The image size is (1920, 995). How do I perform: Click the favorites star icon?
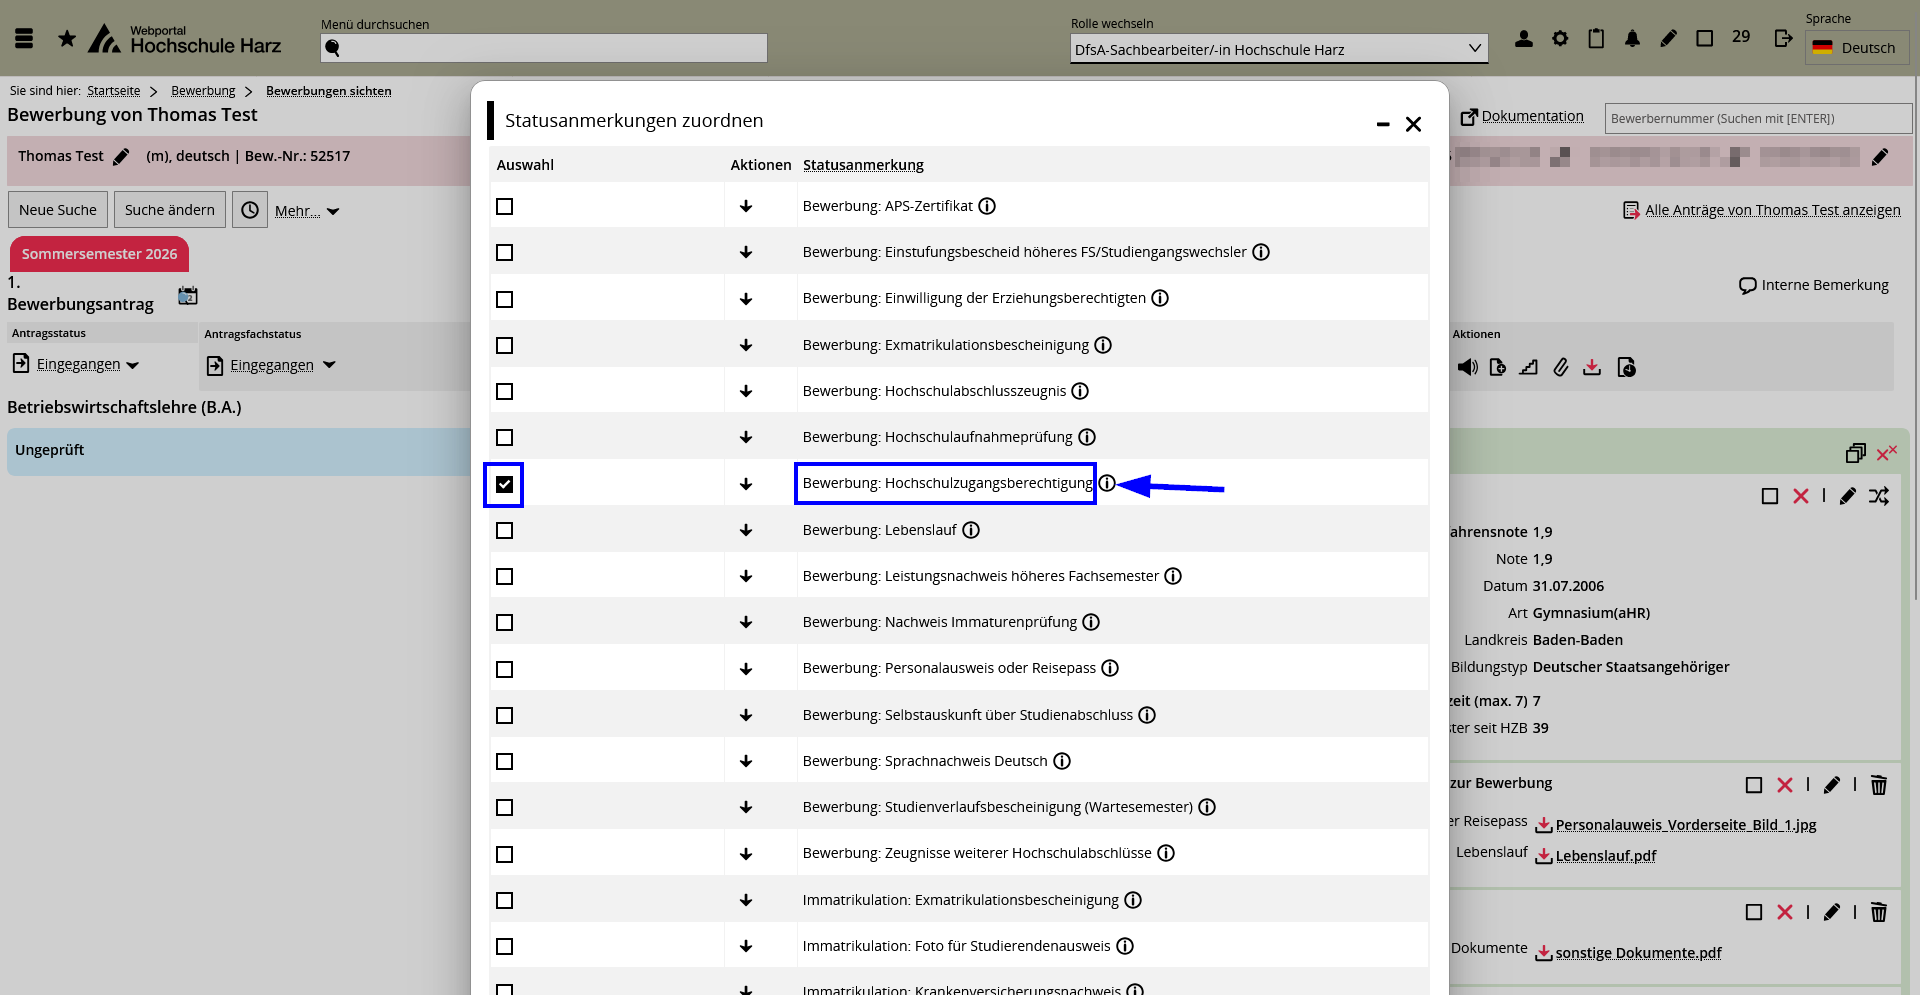click(67, 39)
